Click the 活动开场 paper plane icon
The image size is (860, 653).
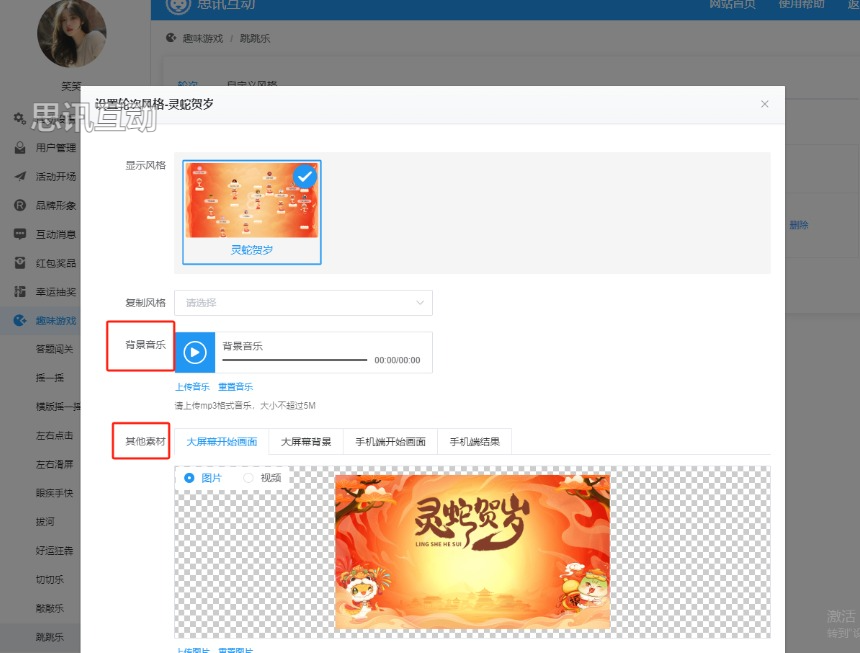click(20, 176)
